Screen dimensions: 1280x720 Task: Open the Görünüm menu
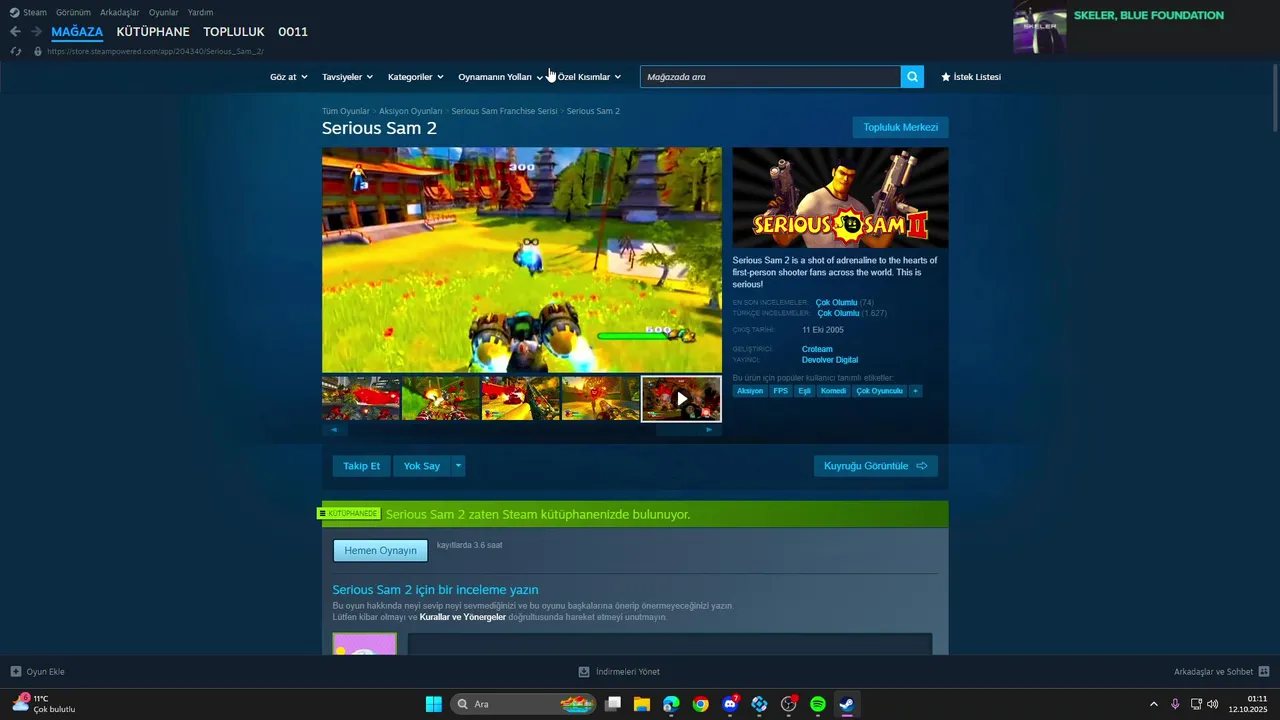73,12
